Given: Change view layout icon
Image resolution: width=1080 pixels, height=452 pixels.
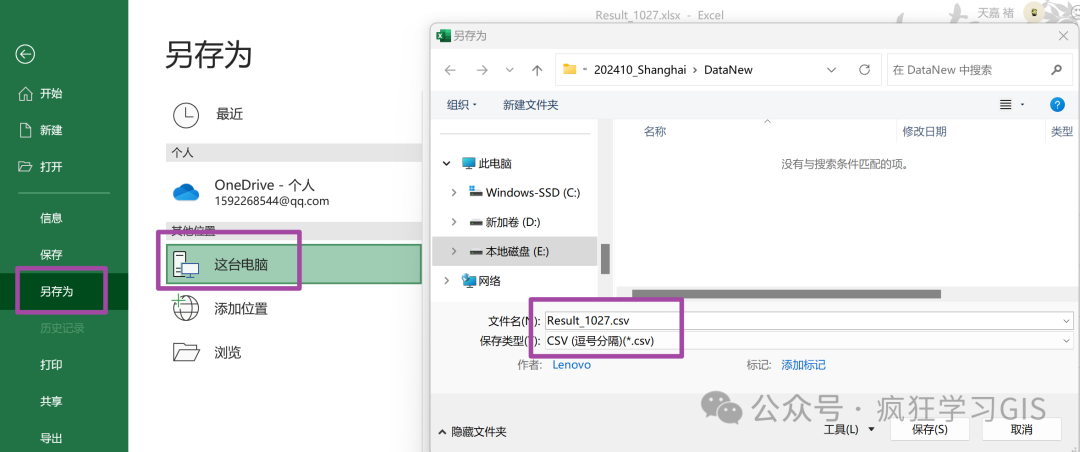Looking at the screenshot, I should point(1006,105).
